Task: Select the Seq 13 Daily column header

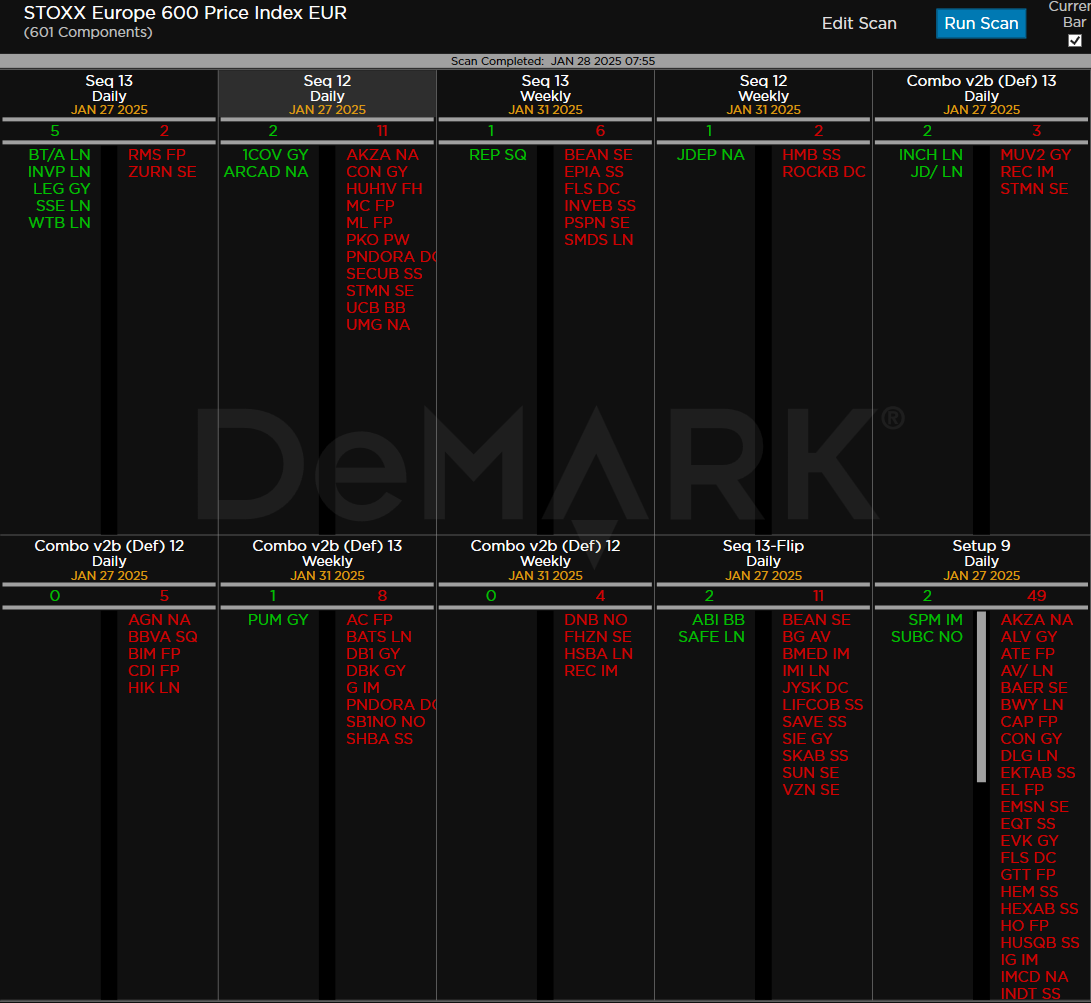Action: [x=109, y=95]
